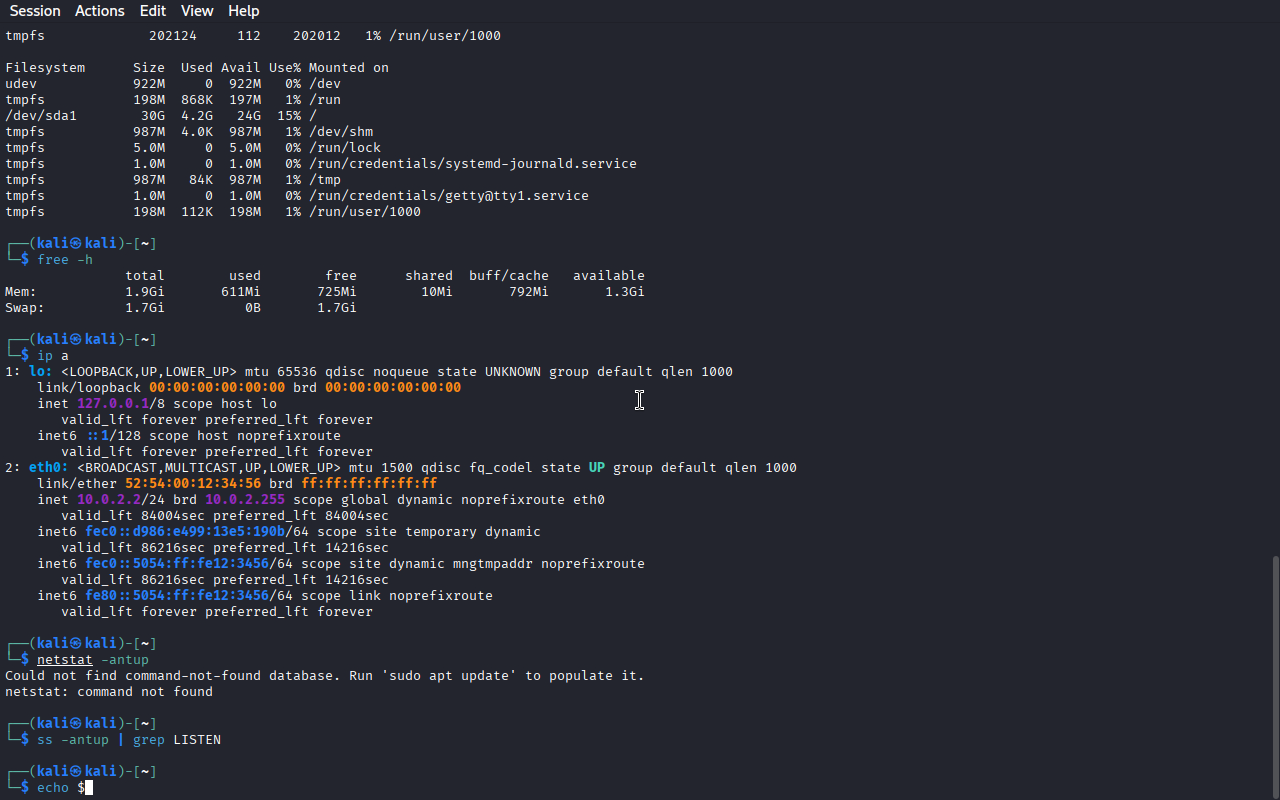Click the ff:ff:ff:ff:ff:ff broadcast MAC
This screenshot has height=800, width=1280.
coord(369,484)
